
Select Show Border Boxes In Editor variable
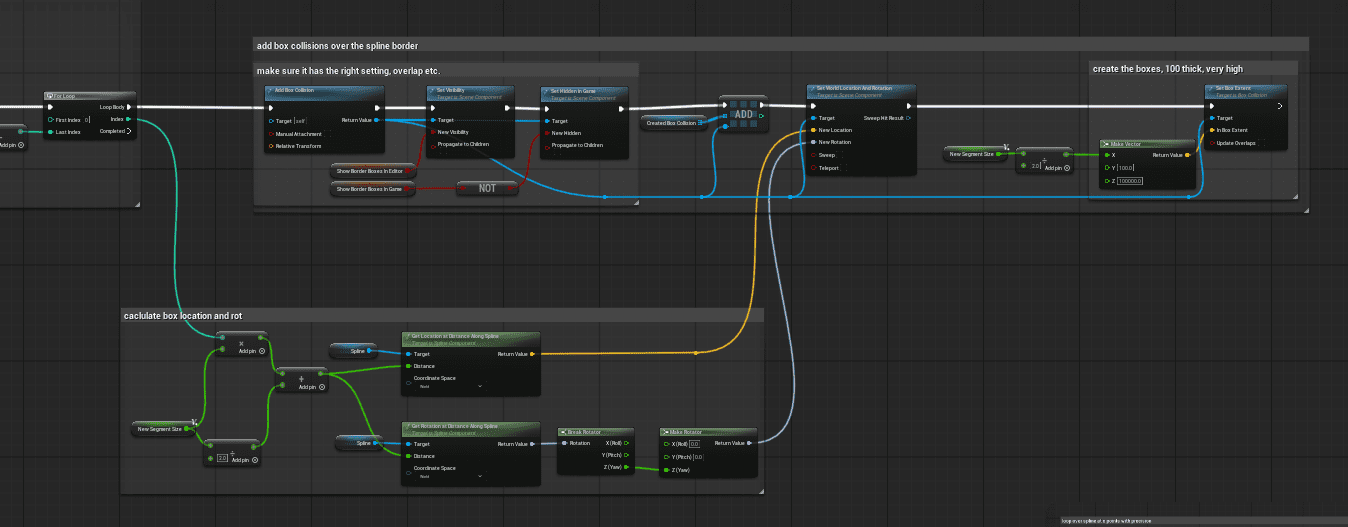coord(373,171)
